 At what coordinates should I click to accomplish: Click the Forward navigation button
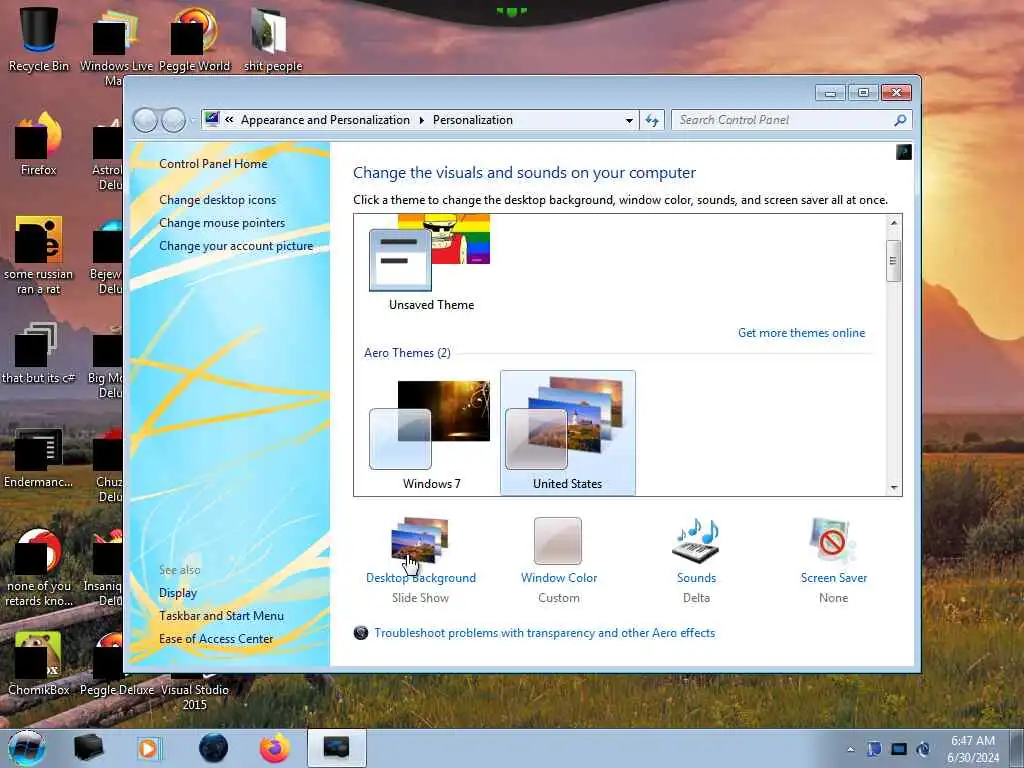coord(174,120)
